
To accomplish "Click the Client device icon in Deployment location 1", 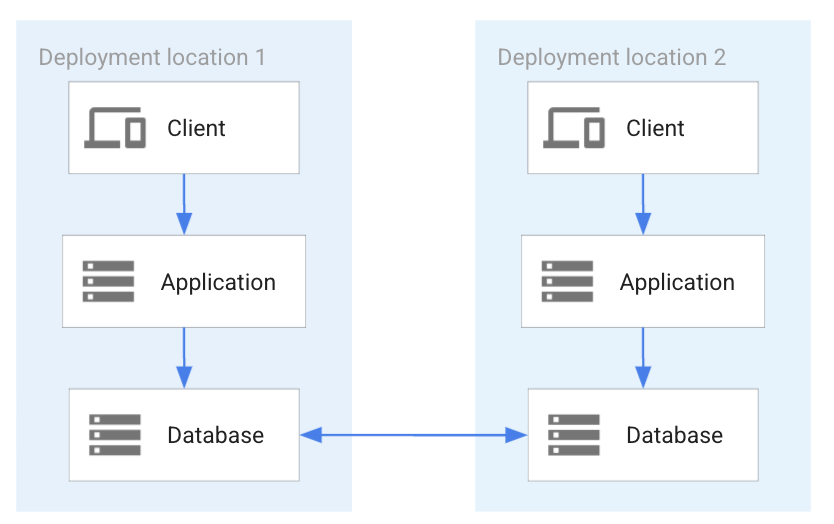I will click(x=115, y=128).
